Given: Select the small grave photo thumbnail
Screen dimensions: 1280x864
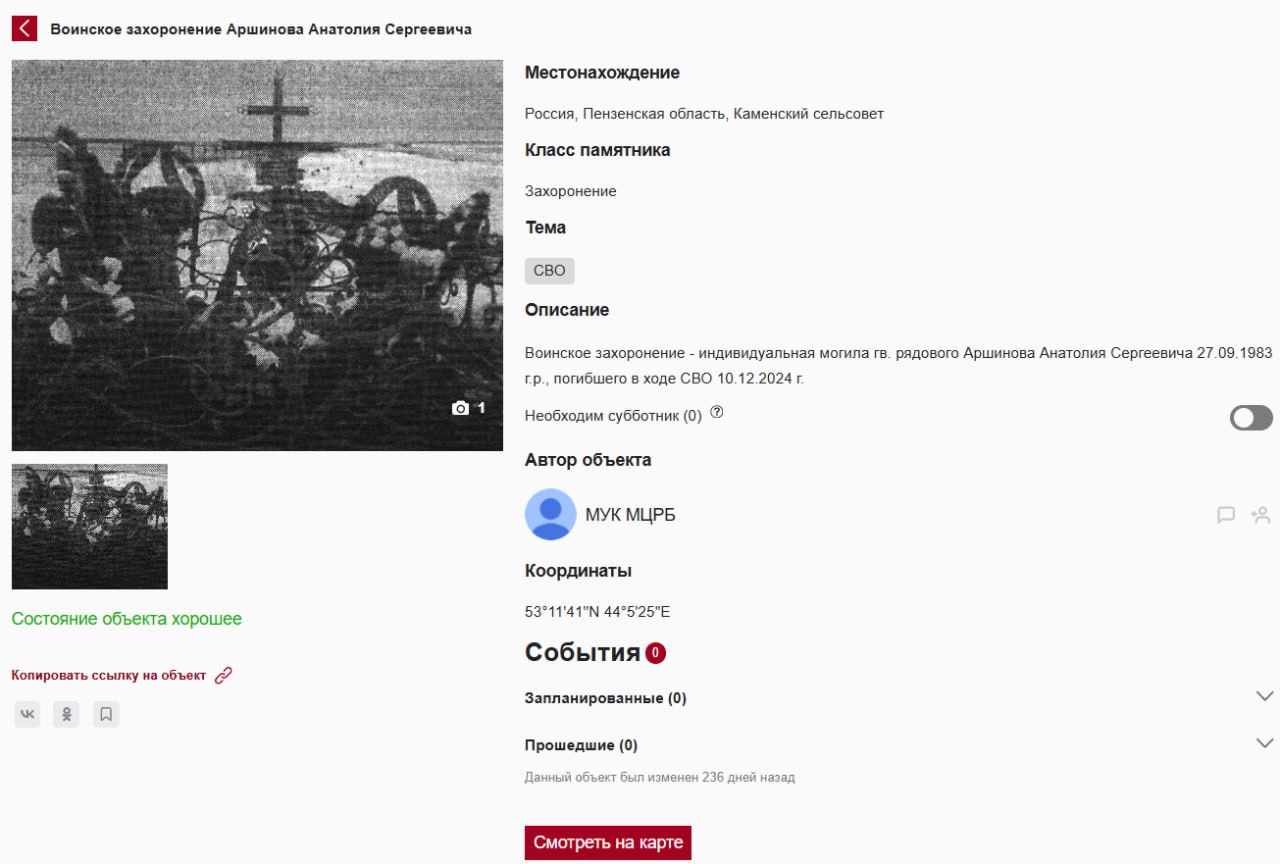Looking at the screenshot, I should (x=90, y=526).
